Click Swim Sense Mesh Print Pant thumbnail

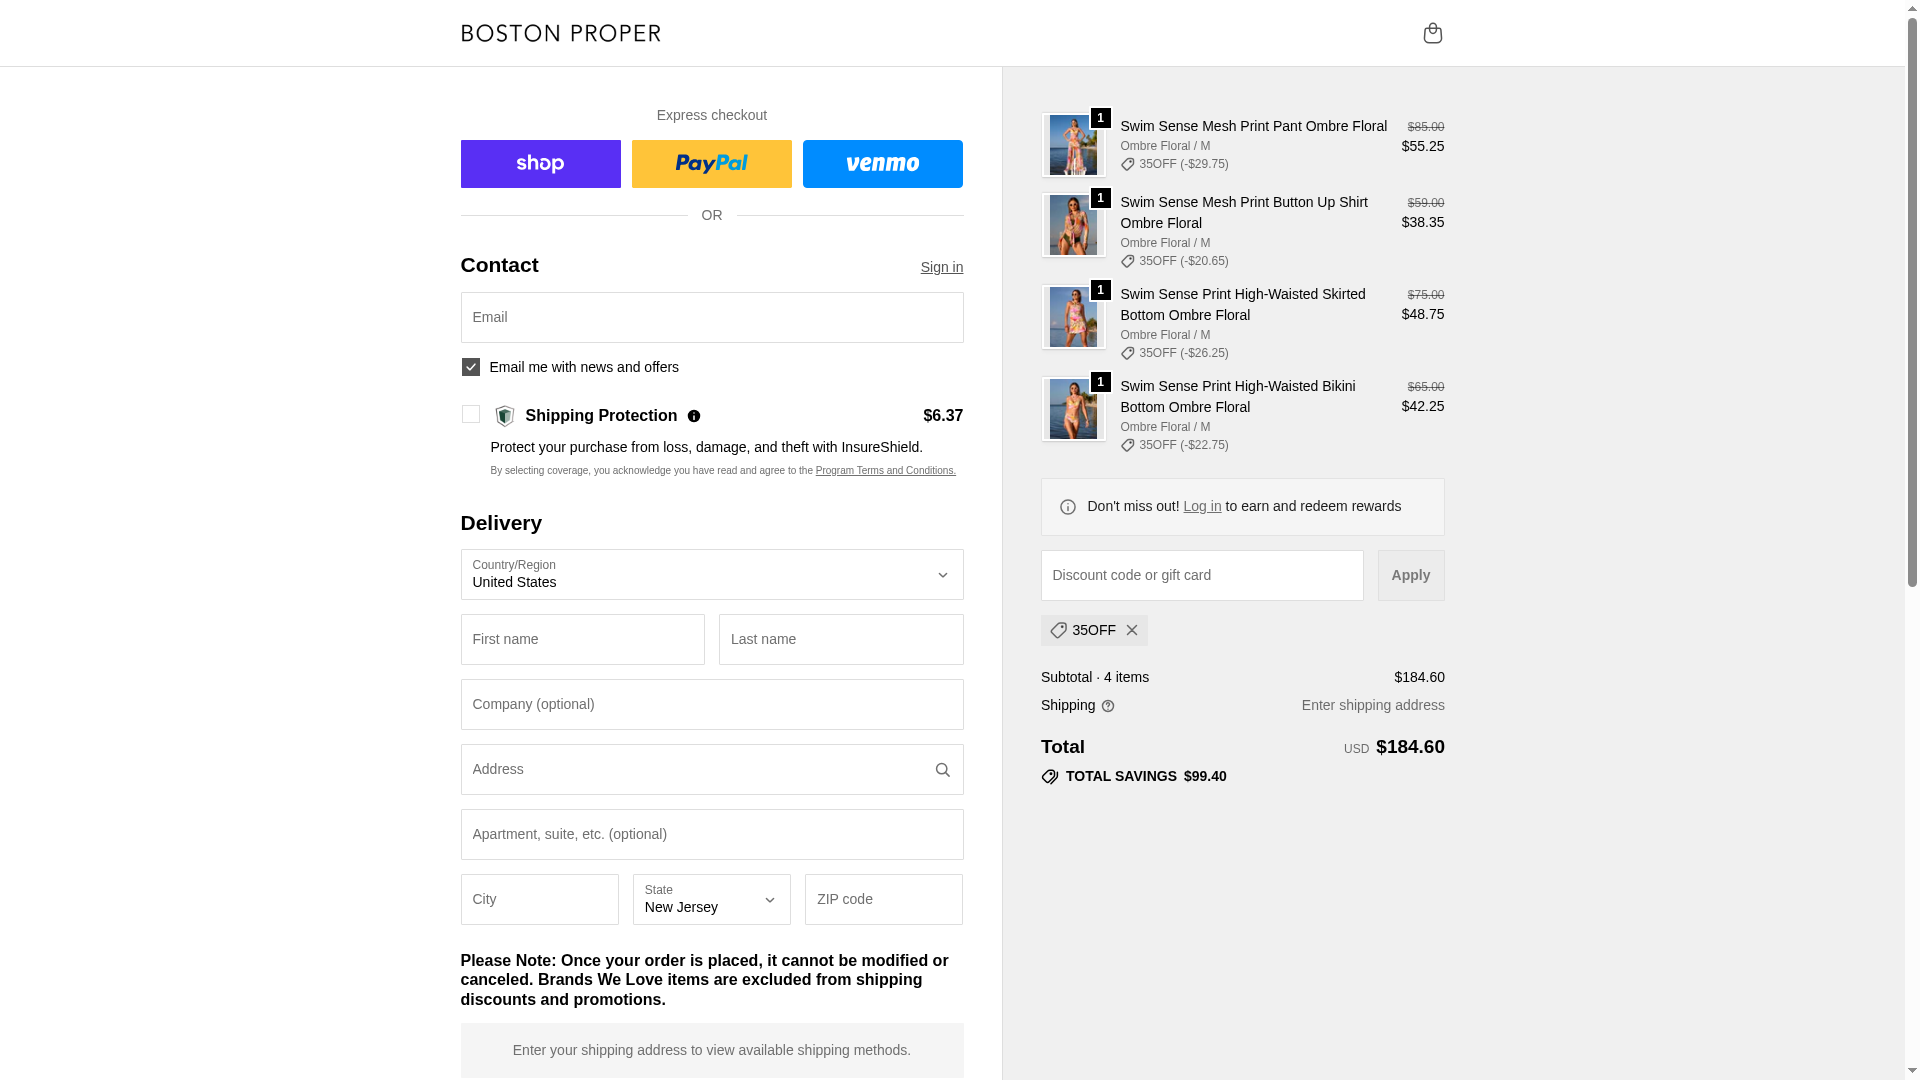[x=1073, y=145]
